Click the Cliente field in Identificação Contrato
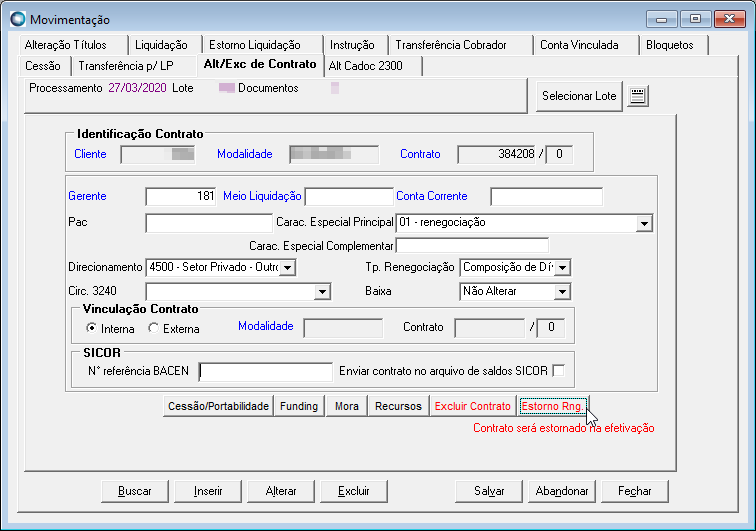 pyautogui.click(x=158, y=154)
